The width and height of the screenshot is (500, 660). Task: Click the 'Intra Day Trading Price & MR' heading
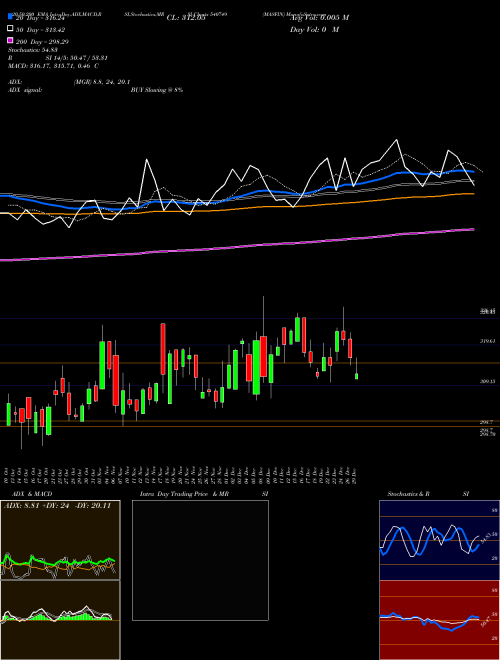pos(184,494)
